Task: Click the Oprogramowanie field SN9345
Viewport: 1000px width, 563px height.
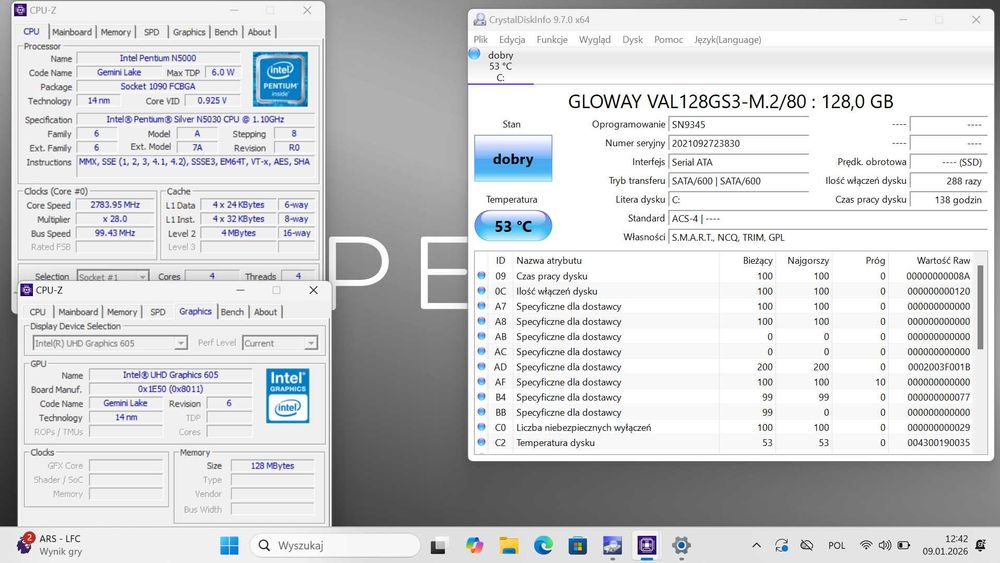Action: click(738, 124)
